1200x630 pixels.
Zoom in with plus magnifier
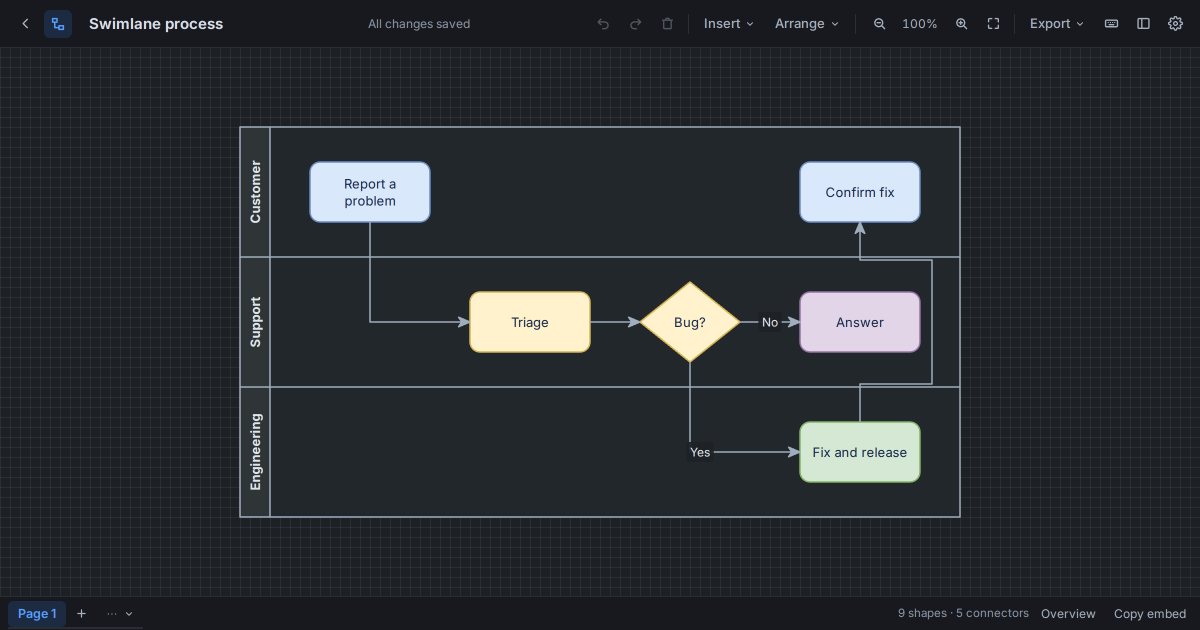[961, 24]
